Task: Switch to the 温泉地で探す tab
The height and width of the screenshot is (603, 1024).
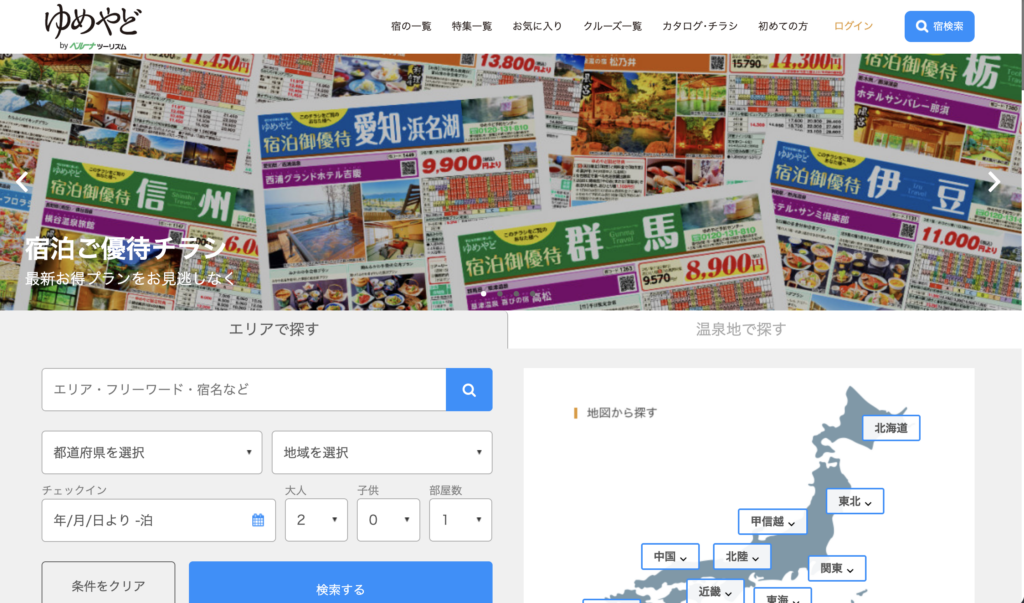Action: tap(740, 329)
